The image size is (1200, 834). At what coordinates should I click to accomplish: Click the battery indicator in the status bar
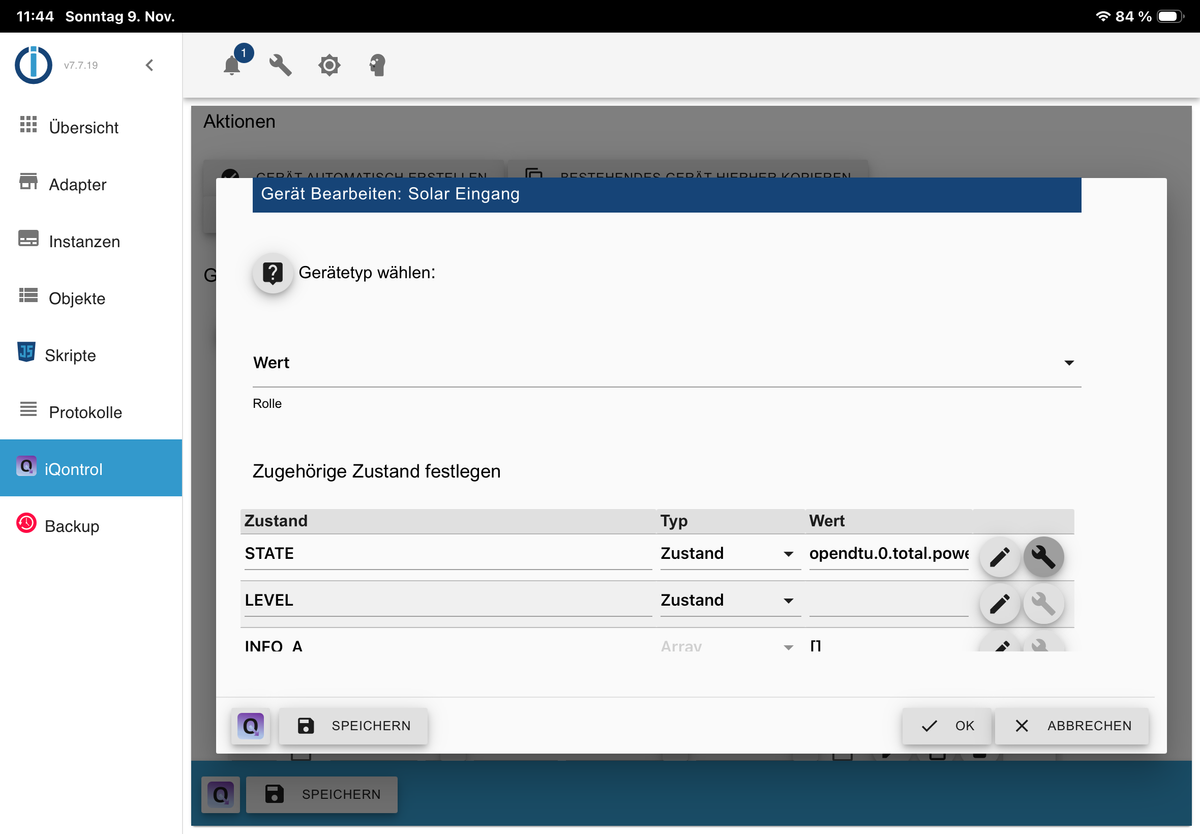click(x=1171, y=16)
